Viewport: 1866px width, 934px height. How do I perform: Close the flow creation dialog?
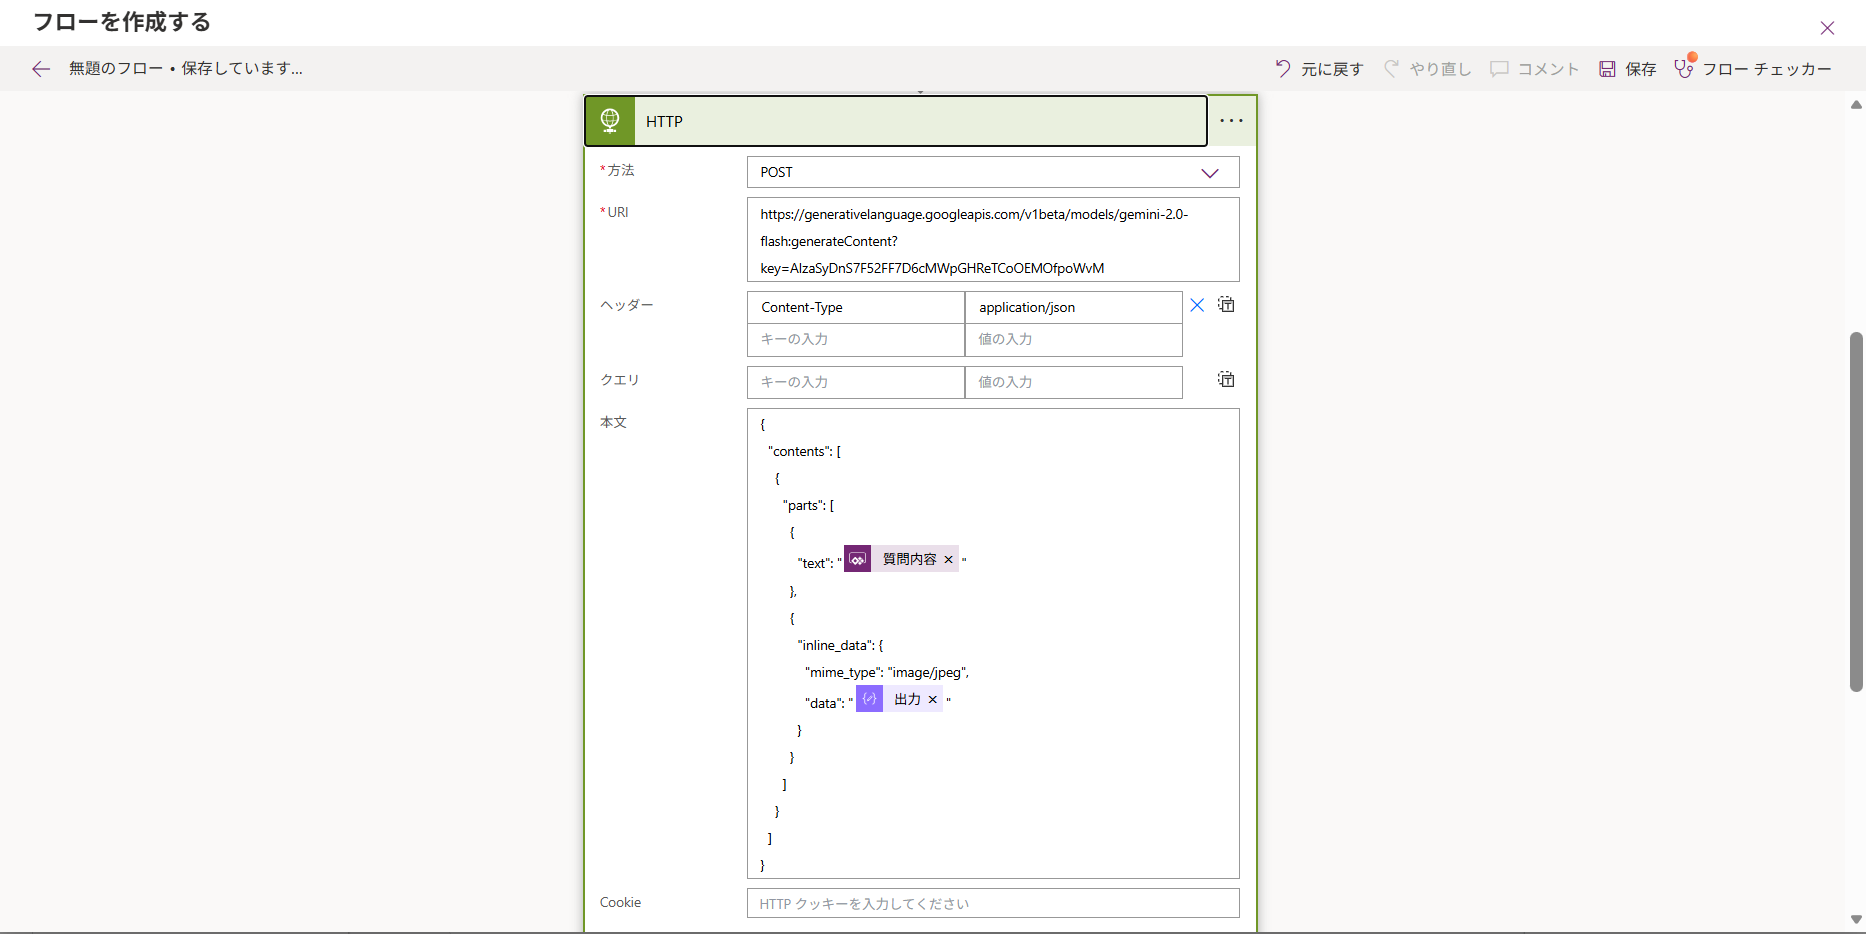click(x=1827, y=28)
